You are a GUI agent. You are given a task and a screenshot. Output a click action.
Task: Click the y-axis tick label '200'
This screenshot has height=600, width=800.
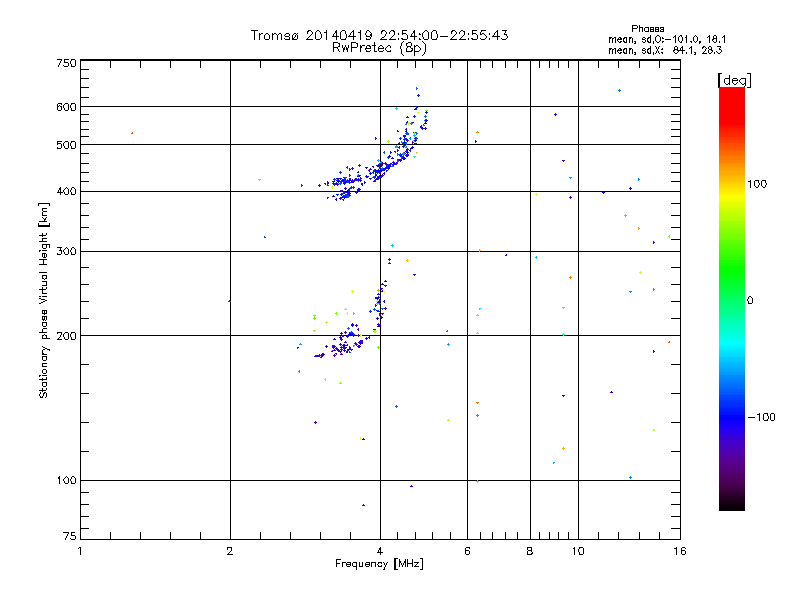click(66, 336)
